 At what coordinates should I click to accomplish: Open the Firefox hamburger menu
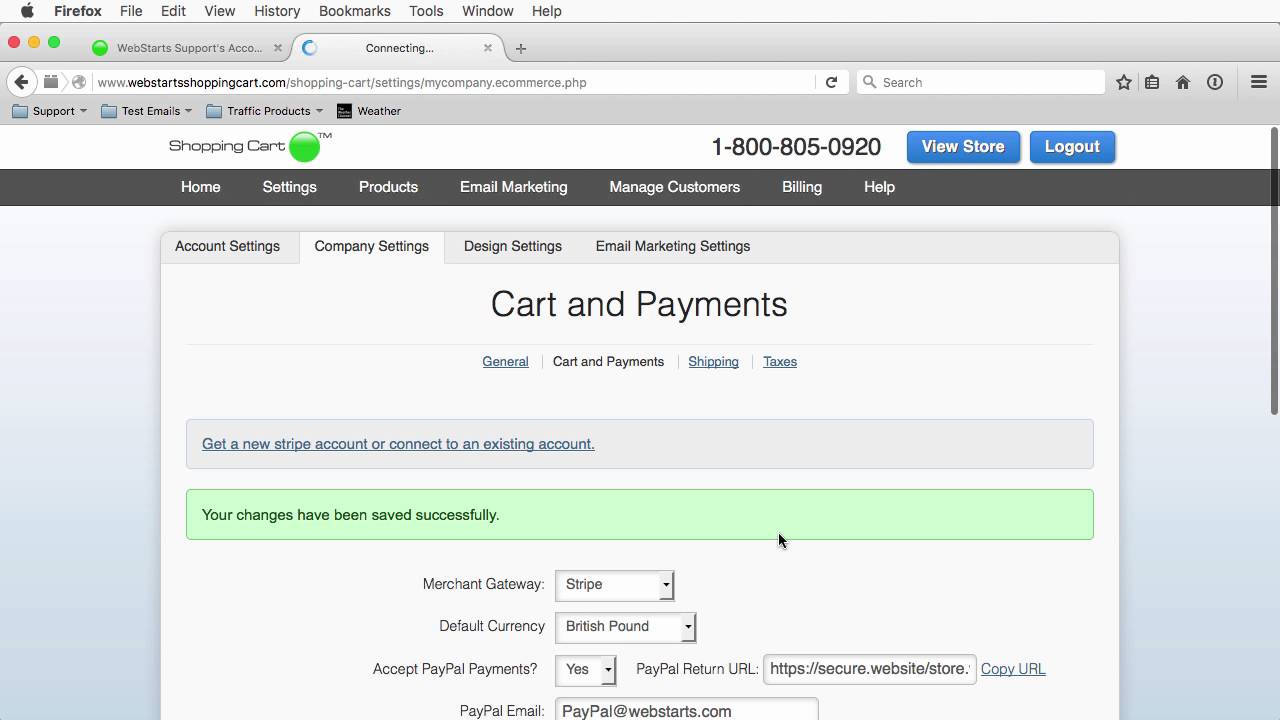[x=1259, y=82]
